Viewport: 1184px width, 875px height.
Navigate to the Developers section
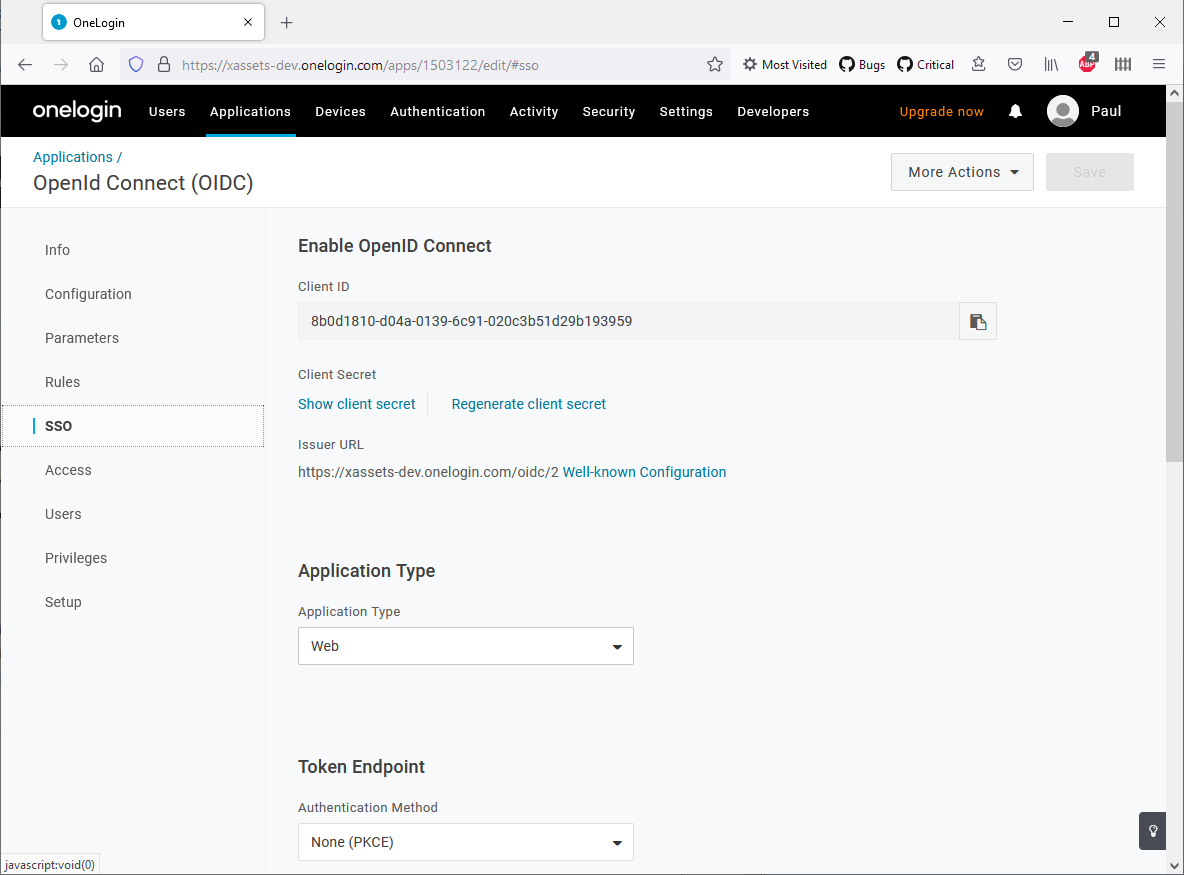tap(773, 111)
